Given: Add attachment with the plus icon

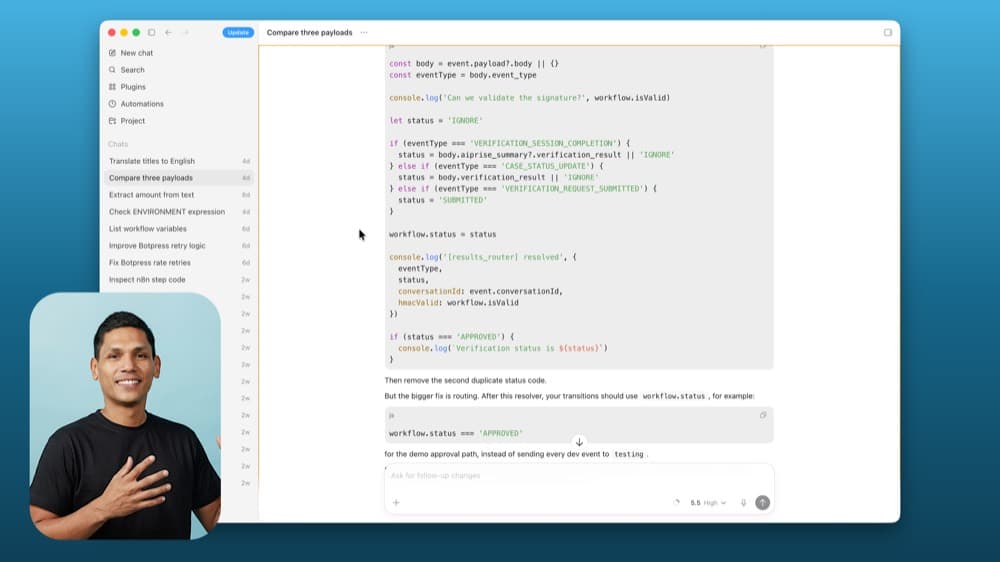Looking at the screenshot, I should pos(396,503).
